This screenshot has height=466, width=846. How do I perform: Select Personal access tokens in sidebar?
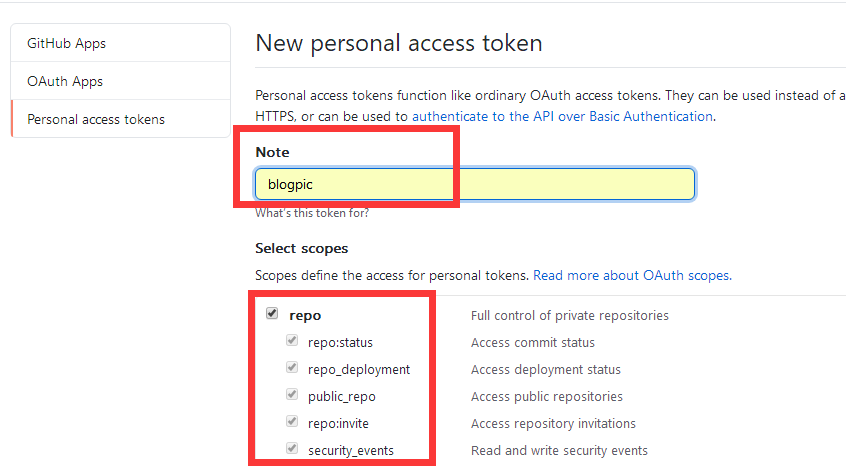(120, 119)
